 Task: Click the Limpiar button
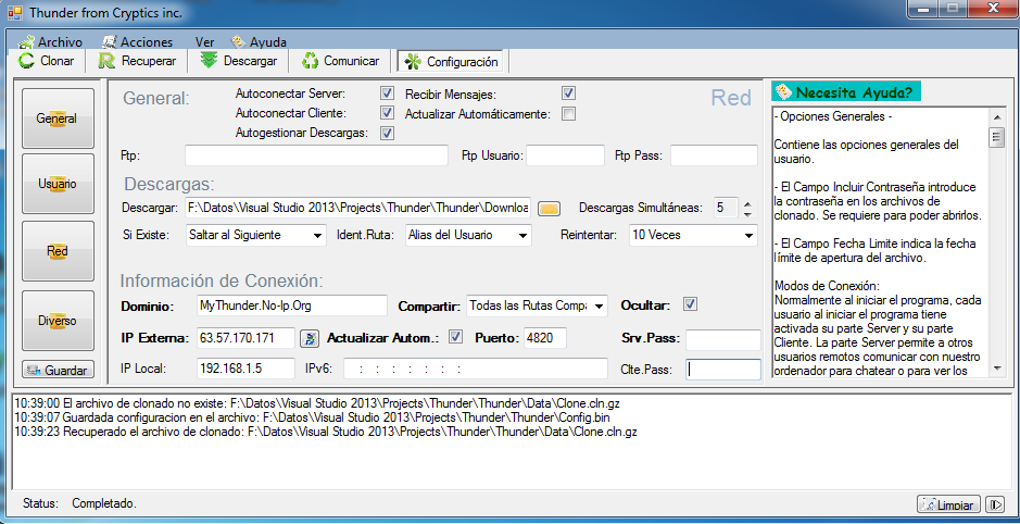point(949,505)
